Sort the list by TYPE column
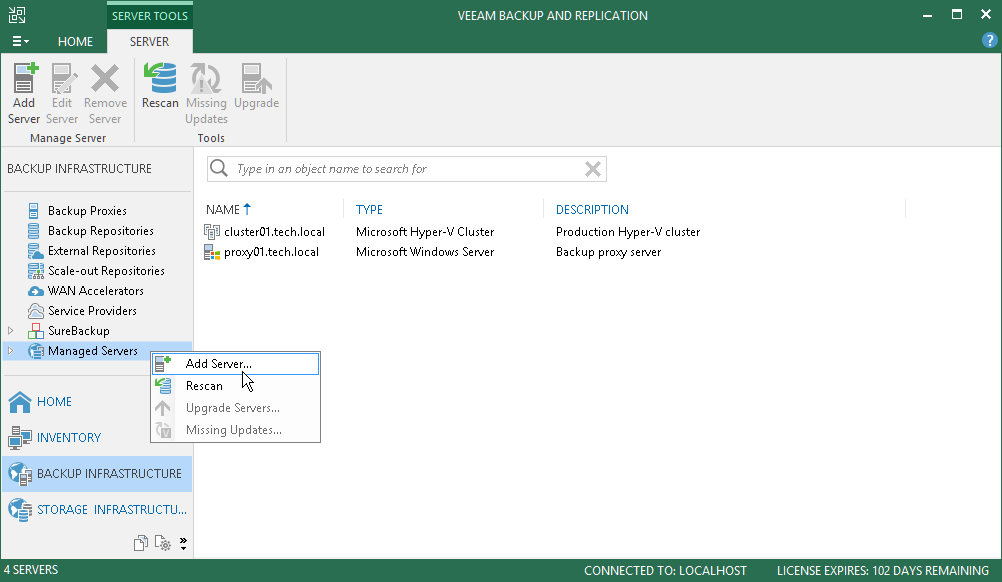The height and width of the screenshot is (582, 1002). (369, 210)
